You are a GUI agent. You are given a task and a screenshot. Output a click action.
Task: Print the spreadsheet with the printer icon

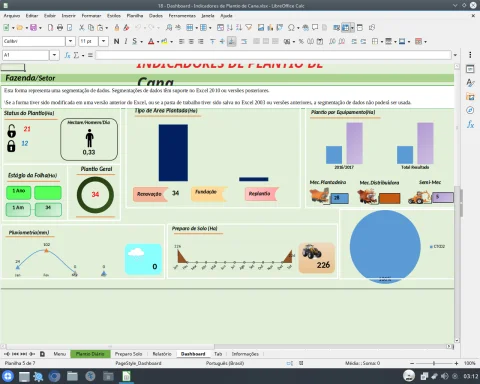tap(60, 28)
